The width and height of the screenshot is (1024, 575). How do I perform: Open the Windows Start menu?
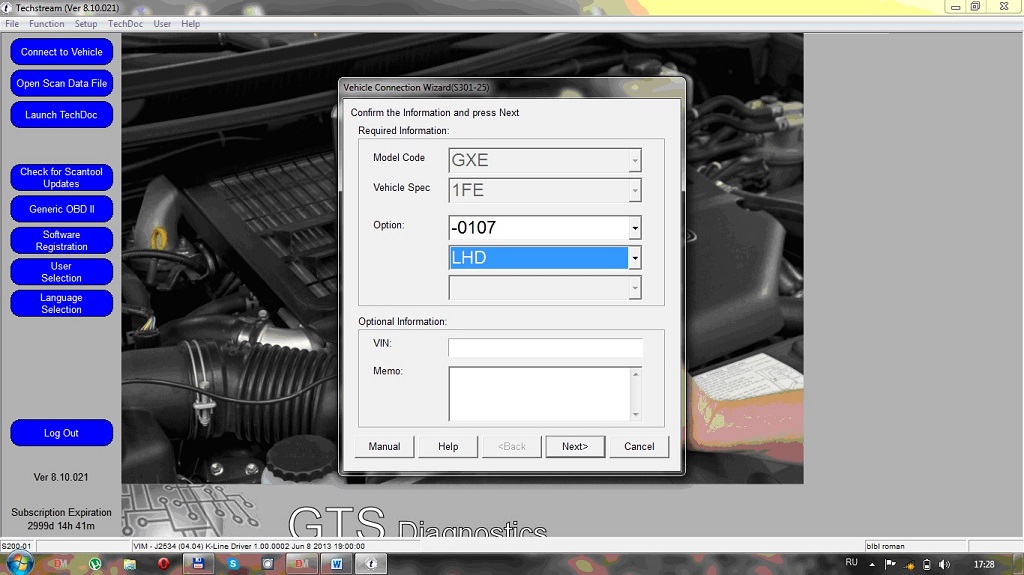point(18,563)
